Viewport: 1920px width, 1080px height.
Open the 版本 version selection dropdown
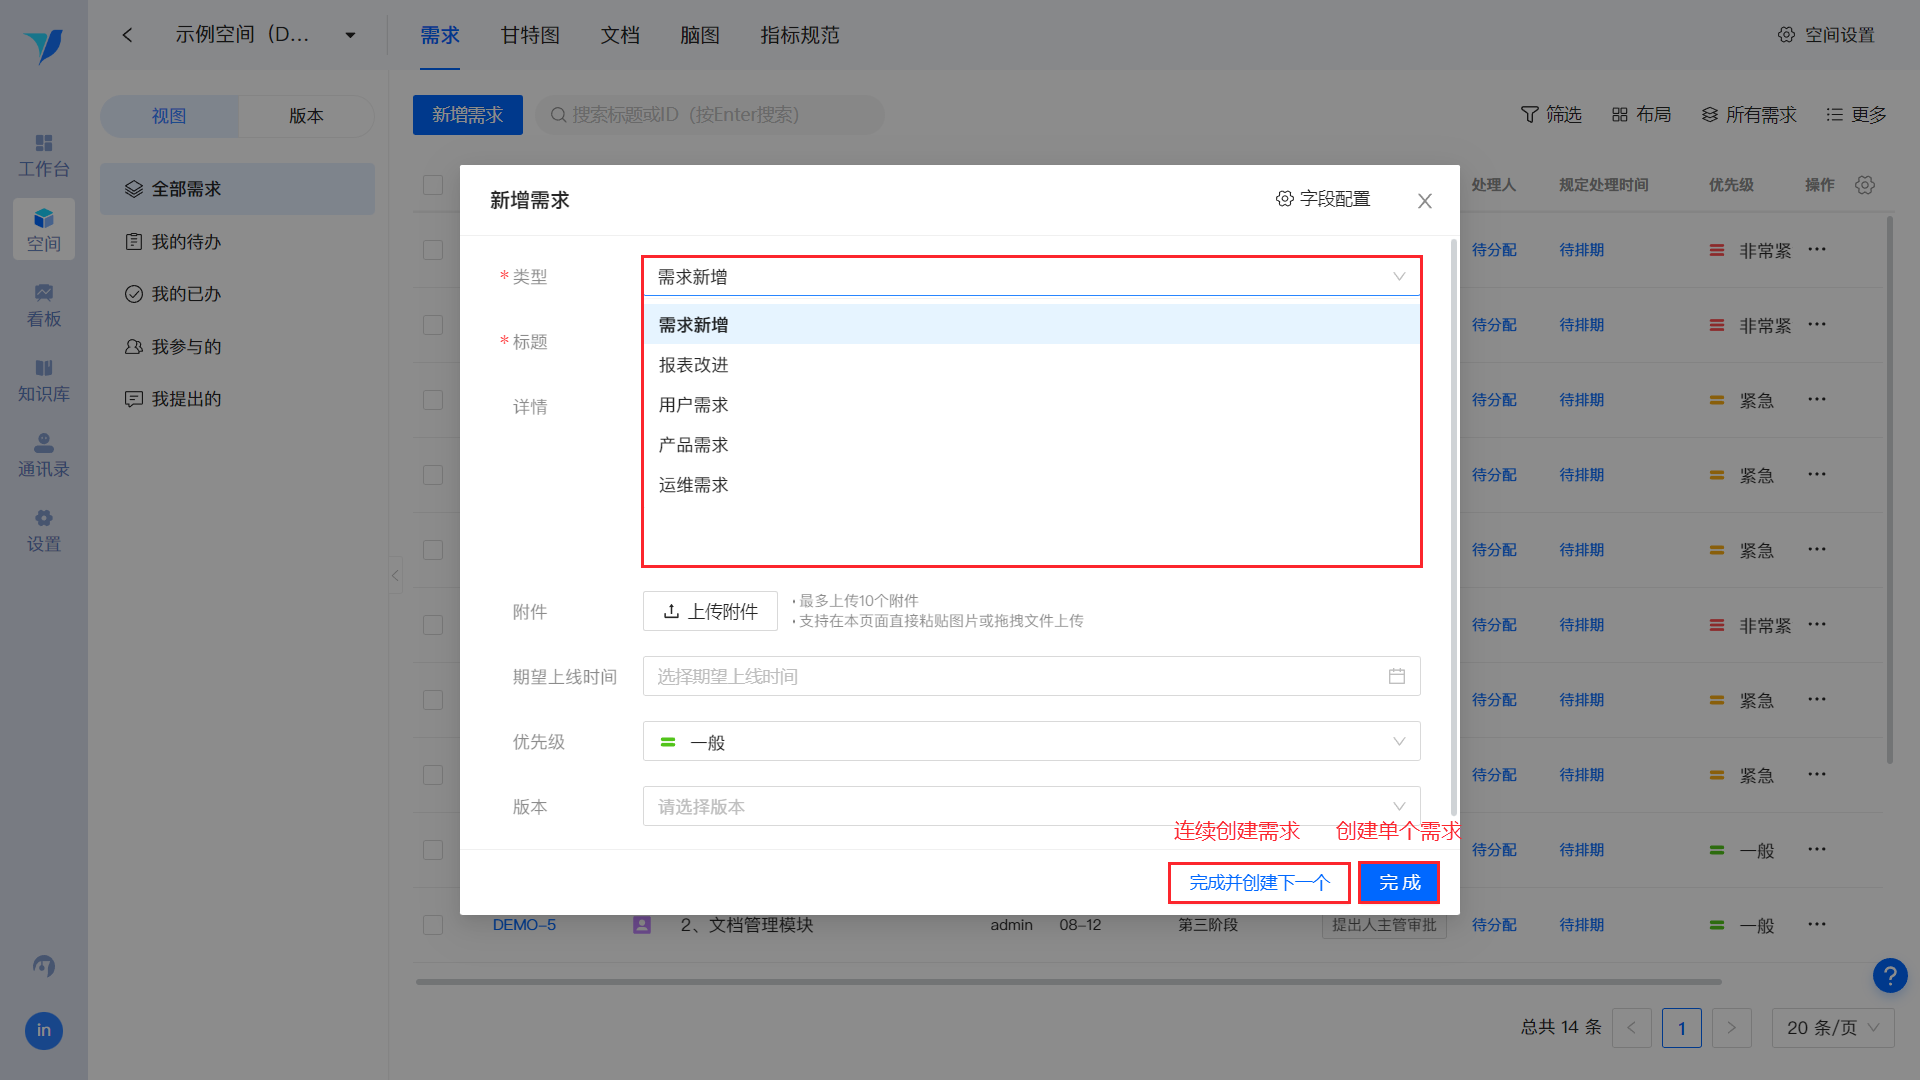(x=1031, y=806)
